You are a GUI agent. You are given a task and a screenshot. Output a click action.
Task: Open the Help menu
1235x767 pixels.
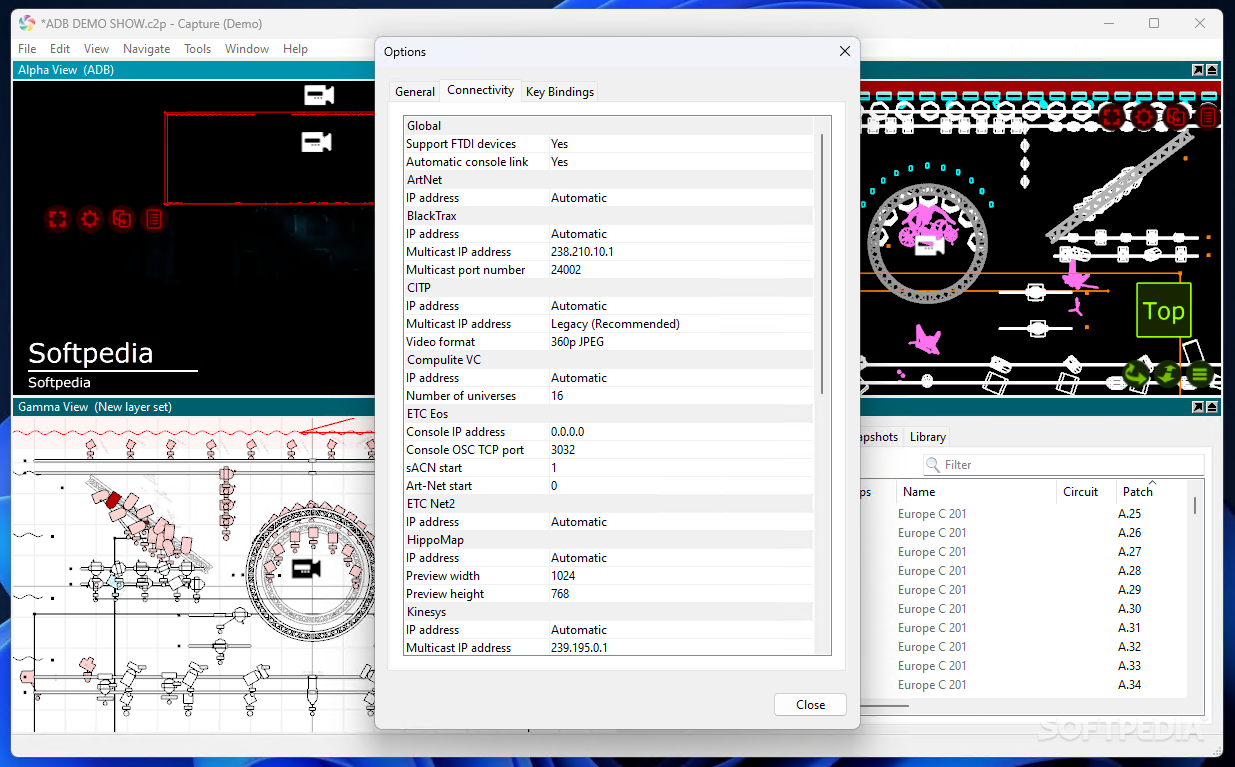click(x=295, y=49)
